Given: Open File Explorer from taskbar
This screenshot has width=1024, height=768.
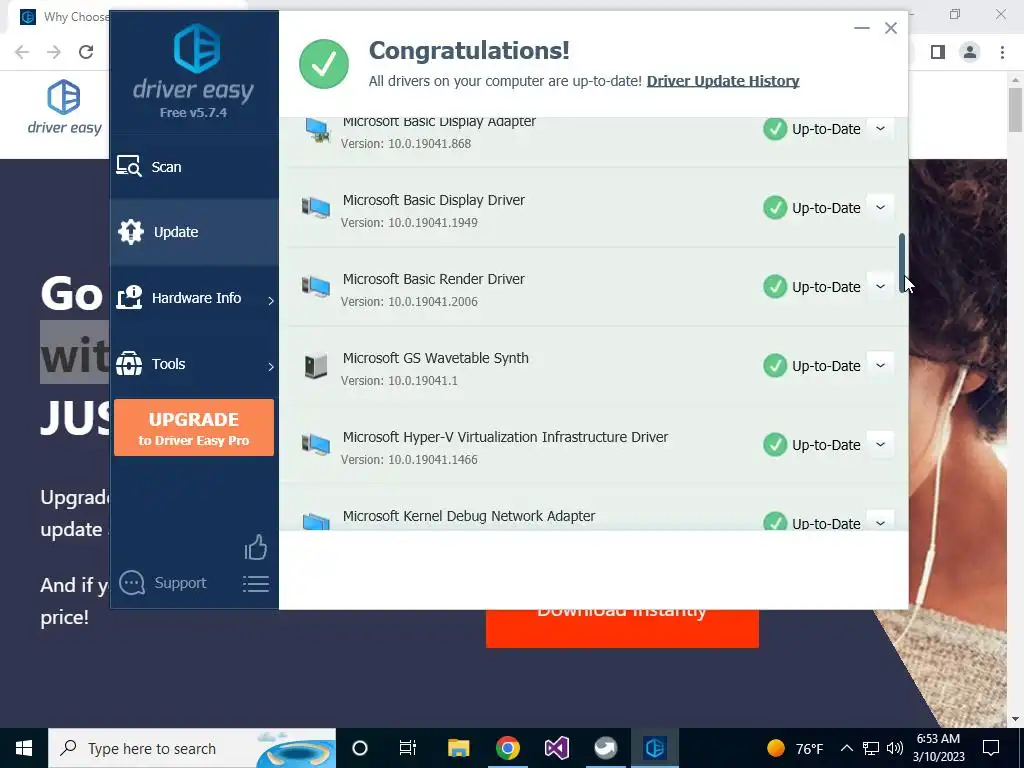Looking at the screenshot, I should (458, 748).
